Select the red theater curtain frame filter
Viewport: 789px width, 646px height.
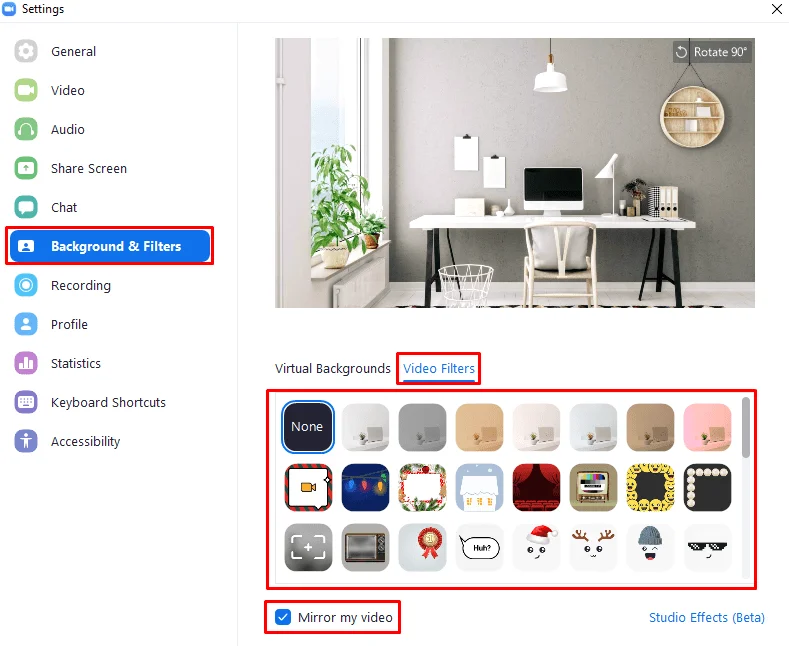click(x=536, y=487)
